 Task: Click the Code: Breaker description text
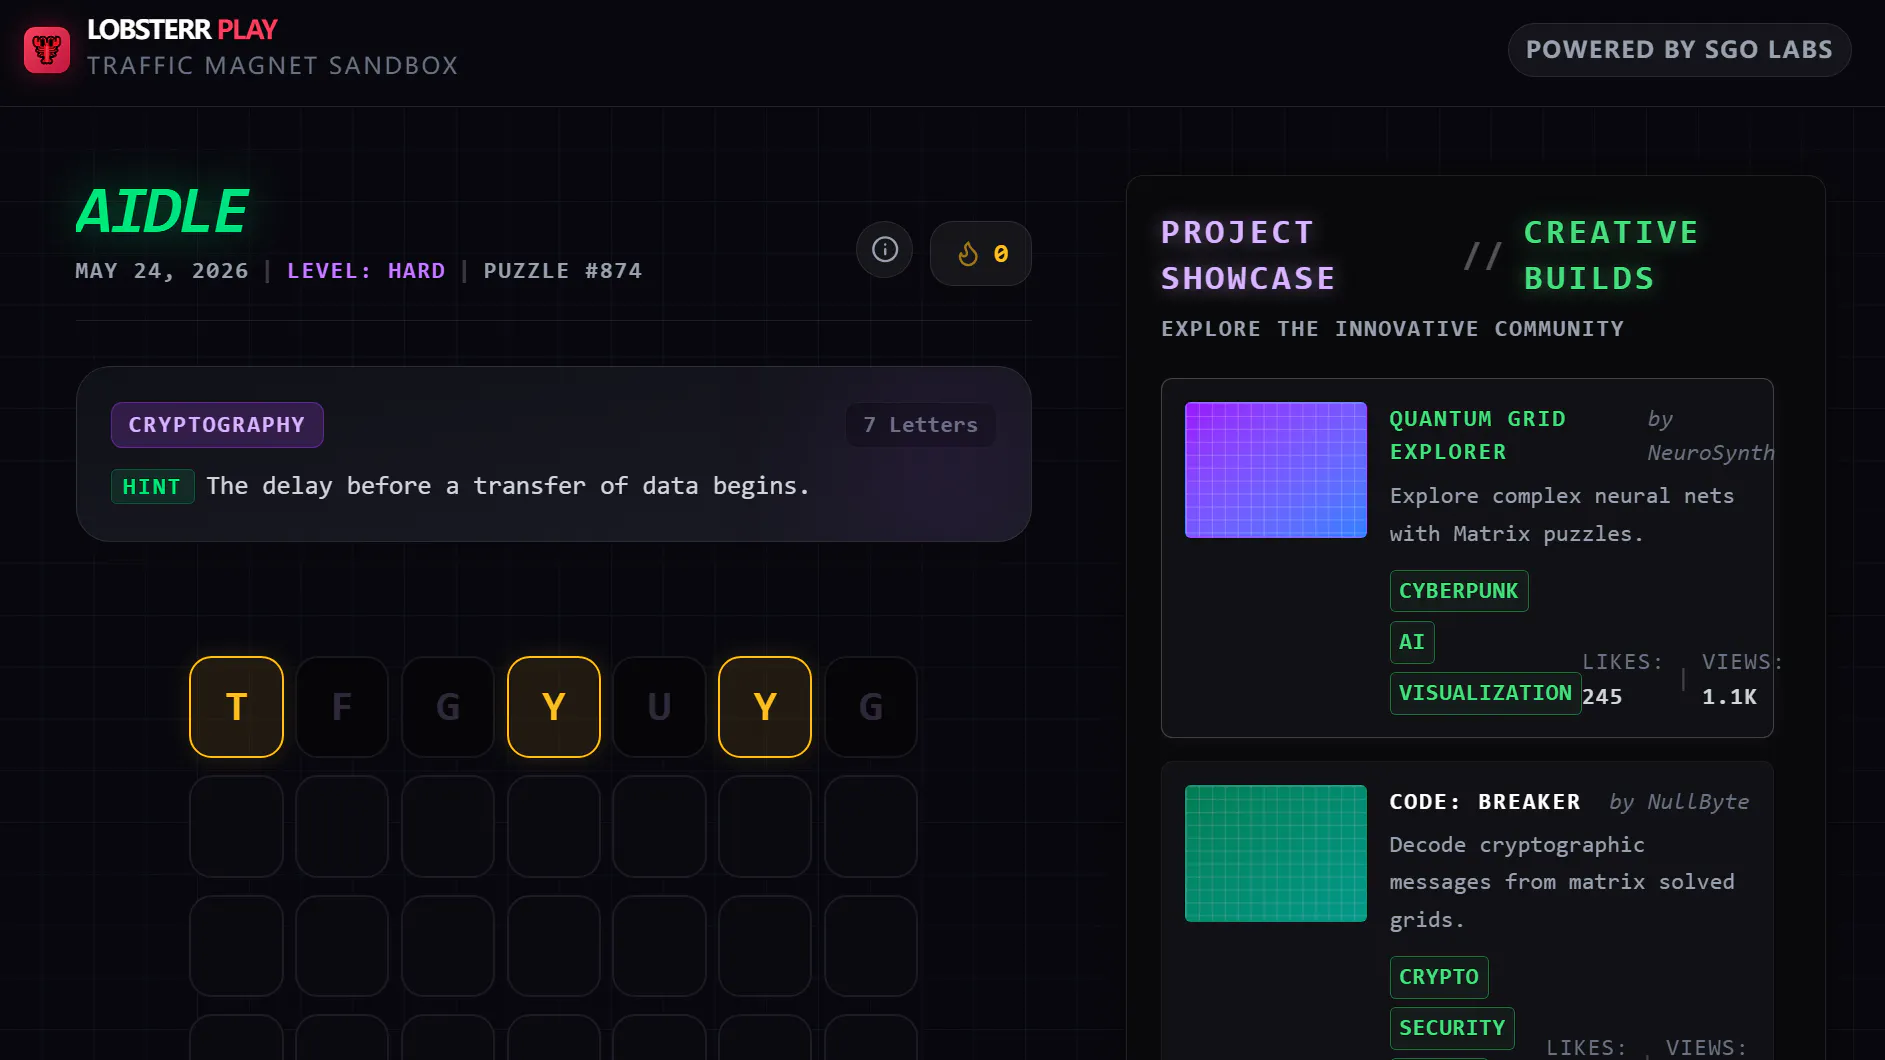1562,882
